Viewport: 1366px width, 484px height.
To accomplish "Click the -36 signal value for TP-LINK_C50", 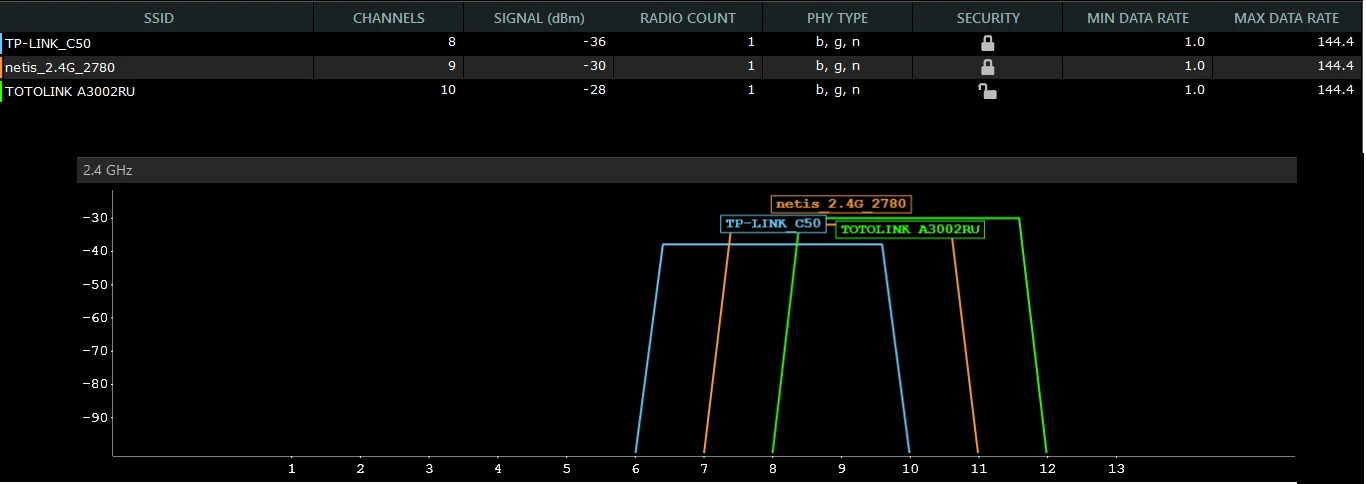I will [x=596, y=42].
